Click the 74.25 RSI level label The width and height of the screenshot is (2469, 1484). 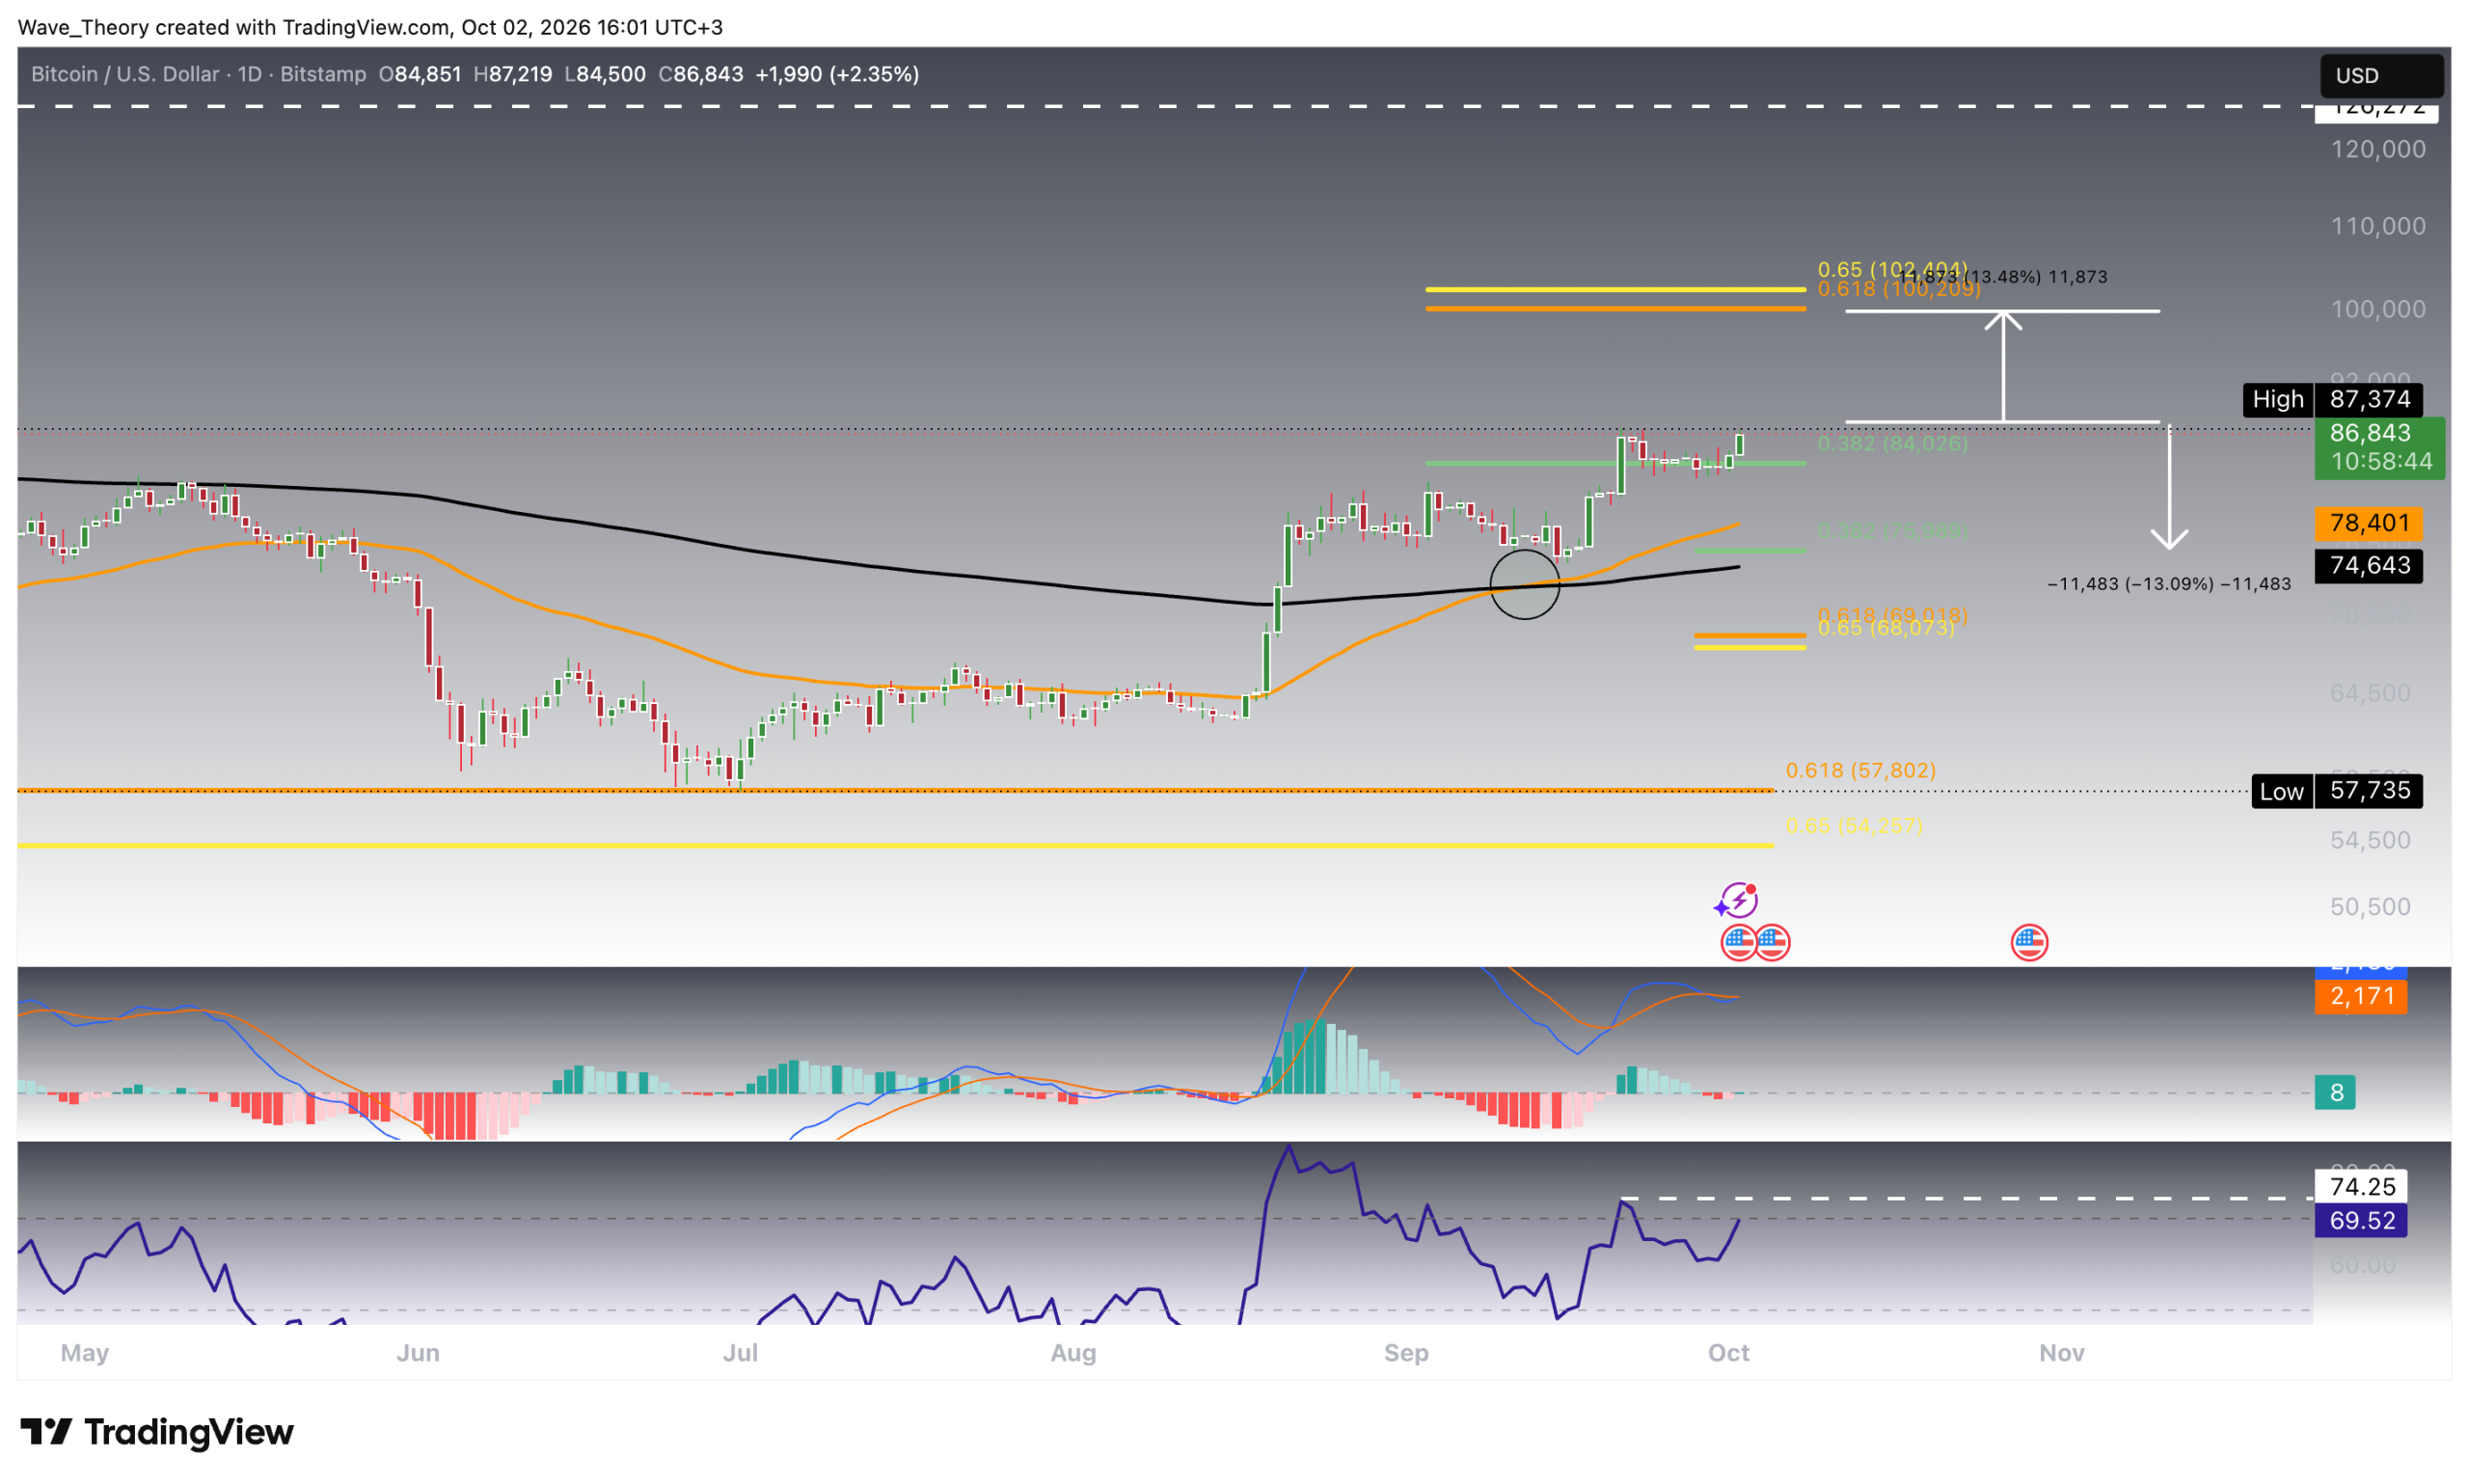pos(2360,1185)
